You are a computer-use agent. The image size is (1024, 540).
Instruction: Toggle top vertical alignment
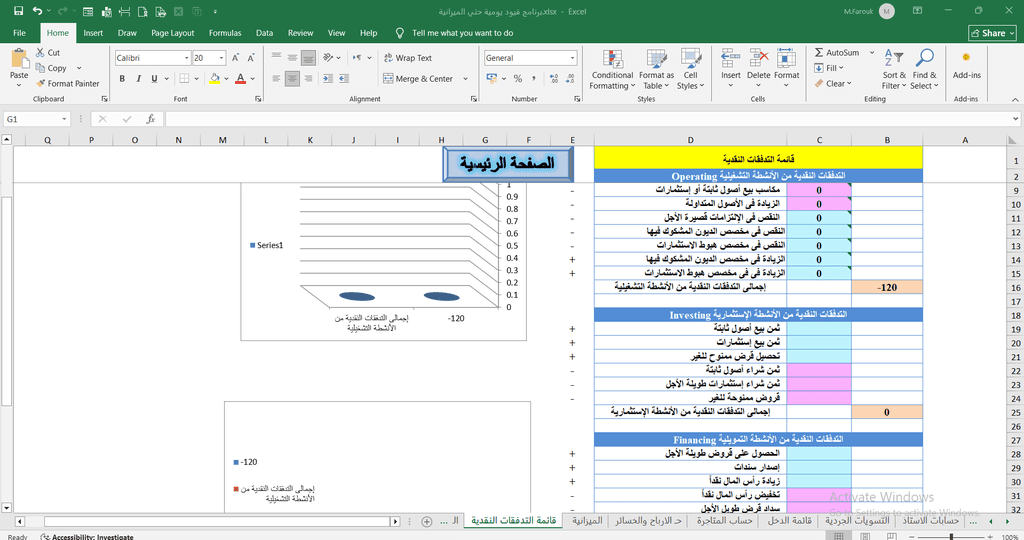[x=276, y=57]
